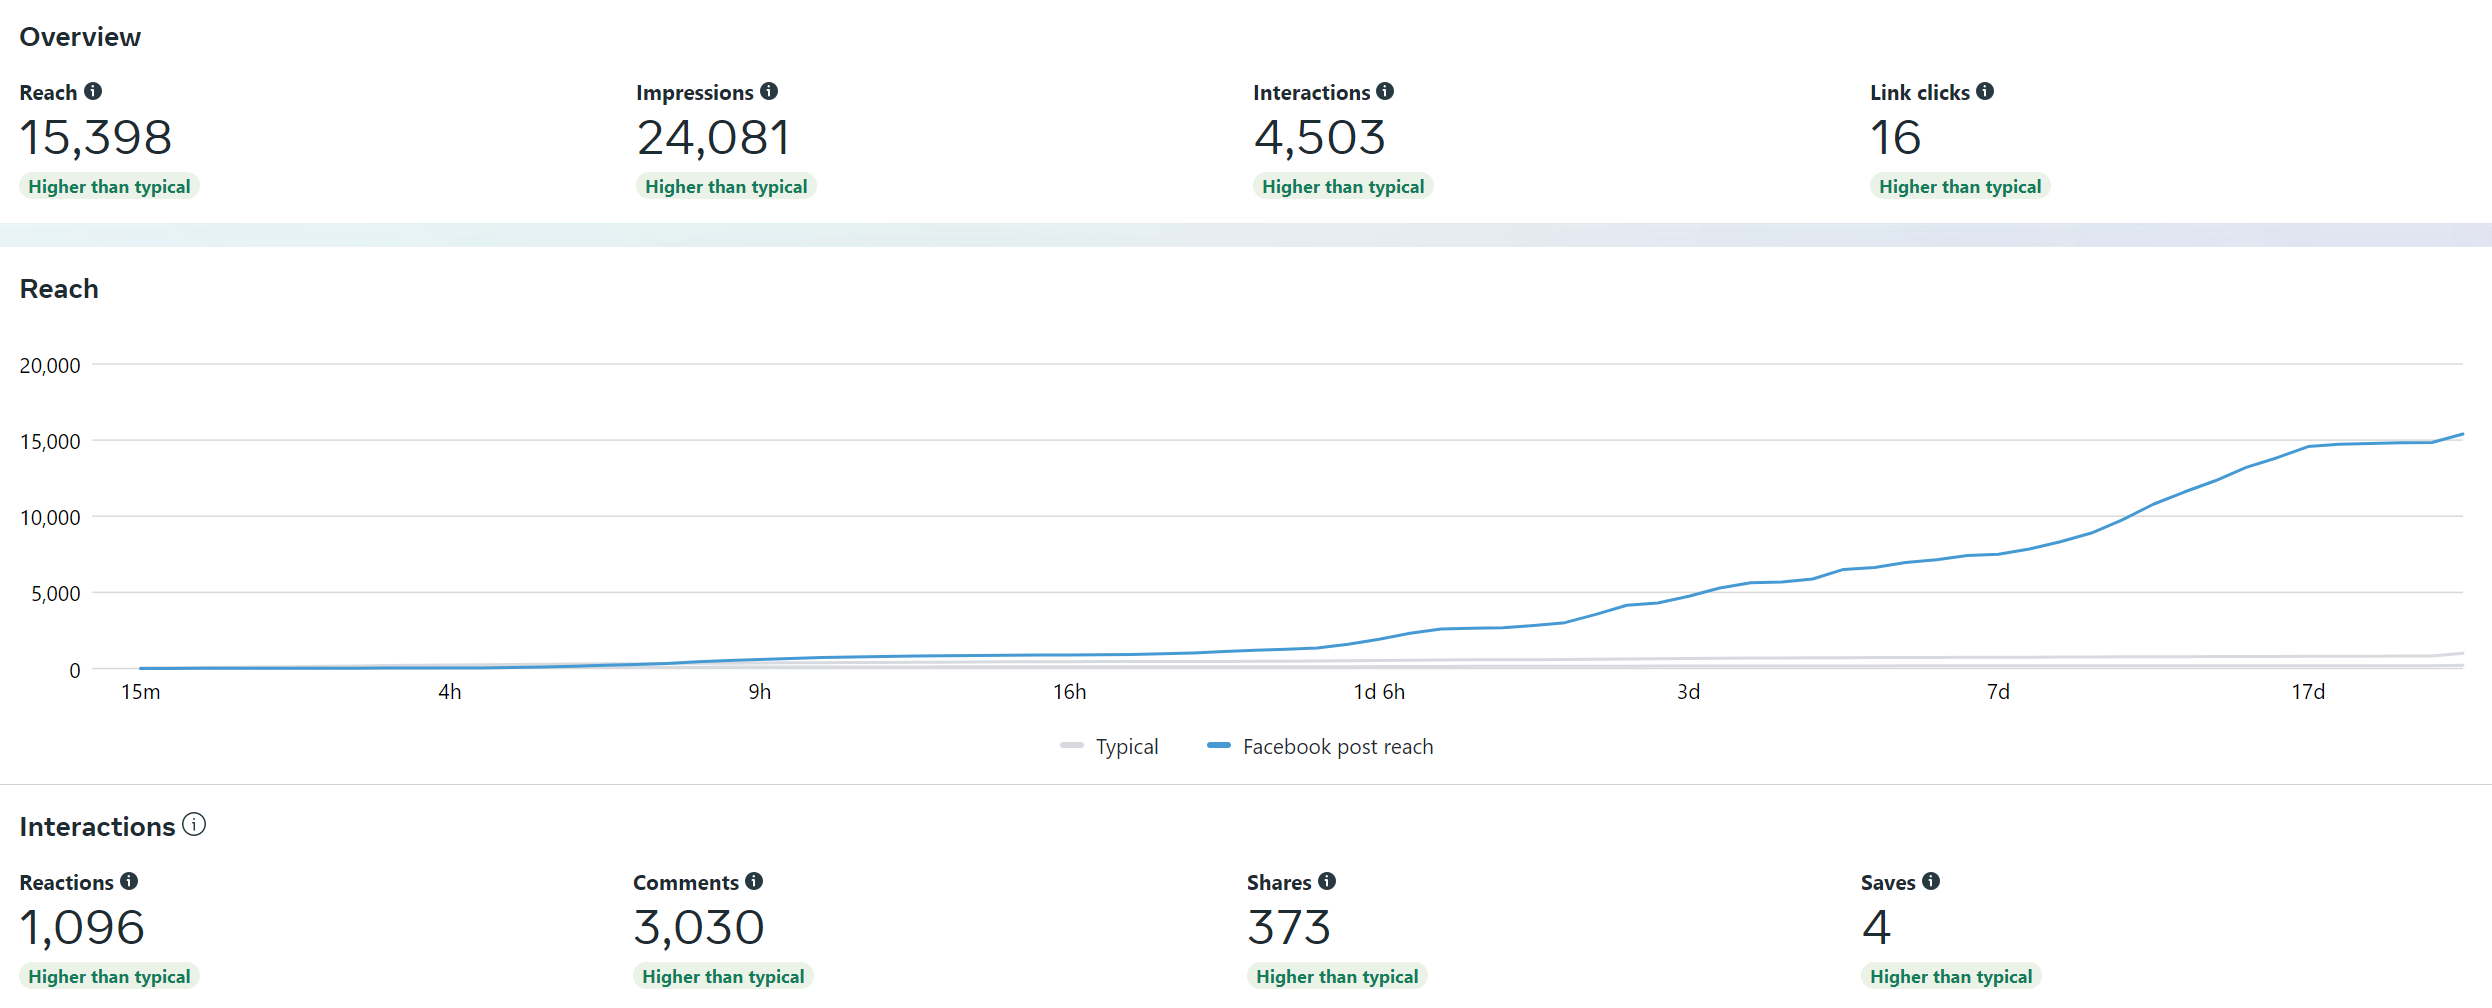Click the 20,000 y-axis label

coord(50,366)
